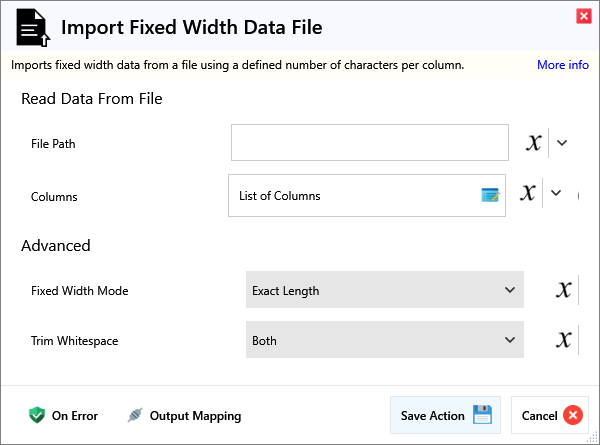This screenshot has height=445, width=600.
Task: Open the Trim Whitespace dropdown
Action: coord(384,341)
